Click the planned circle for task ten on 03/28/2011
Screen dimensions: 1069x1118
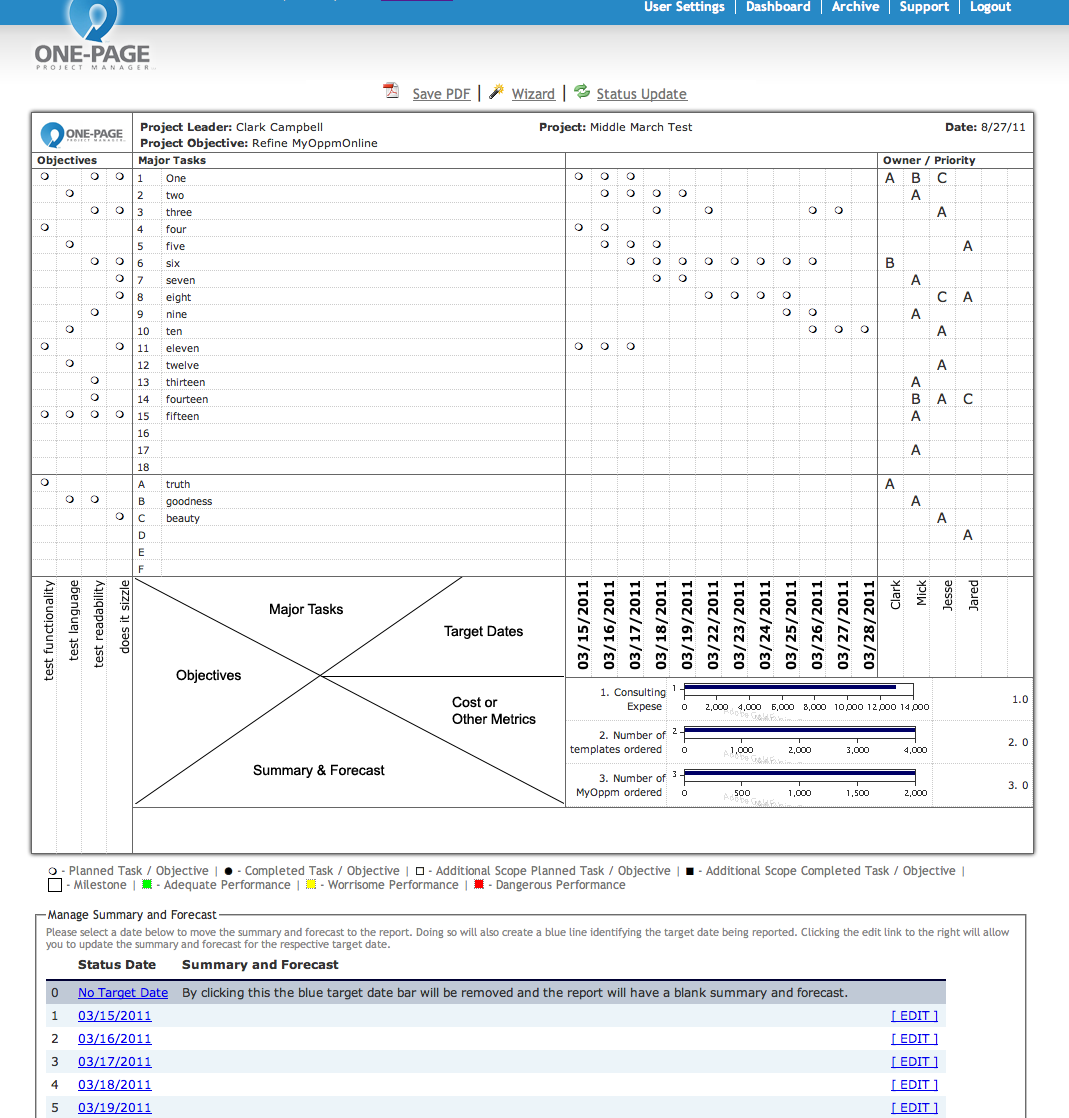point(864,329)
